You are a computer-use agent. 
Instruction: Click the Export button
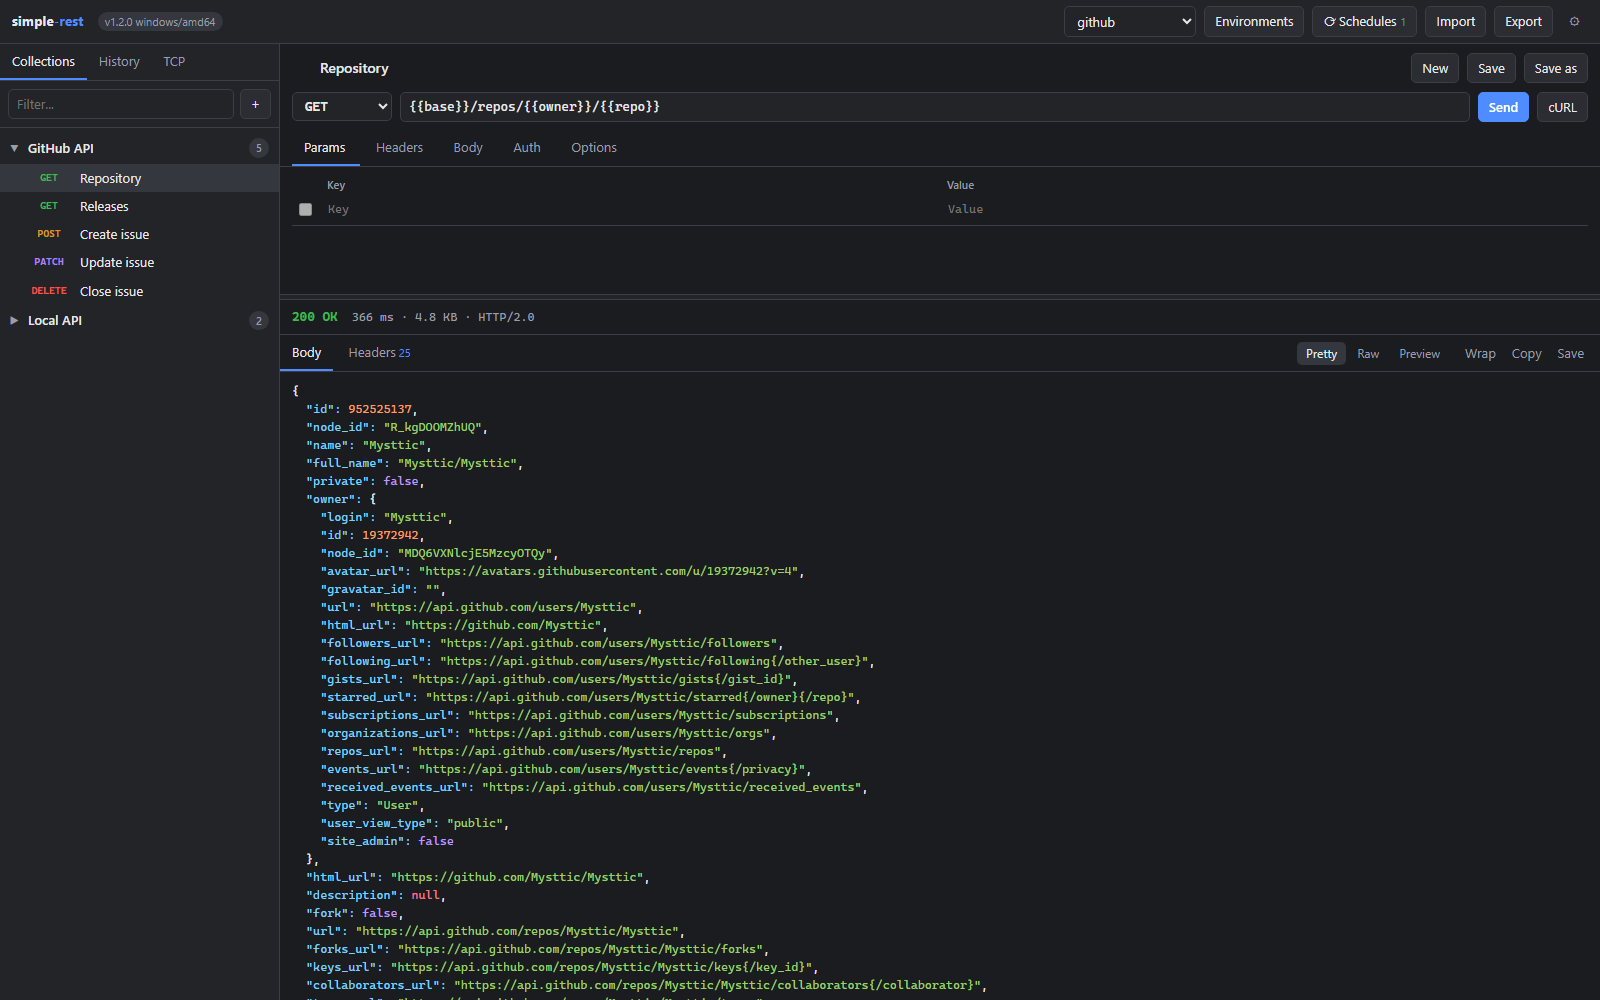[1523, 22]
